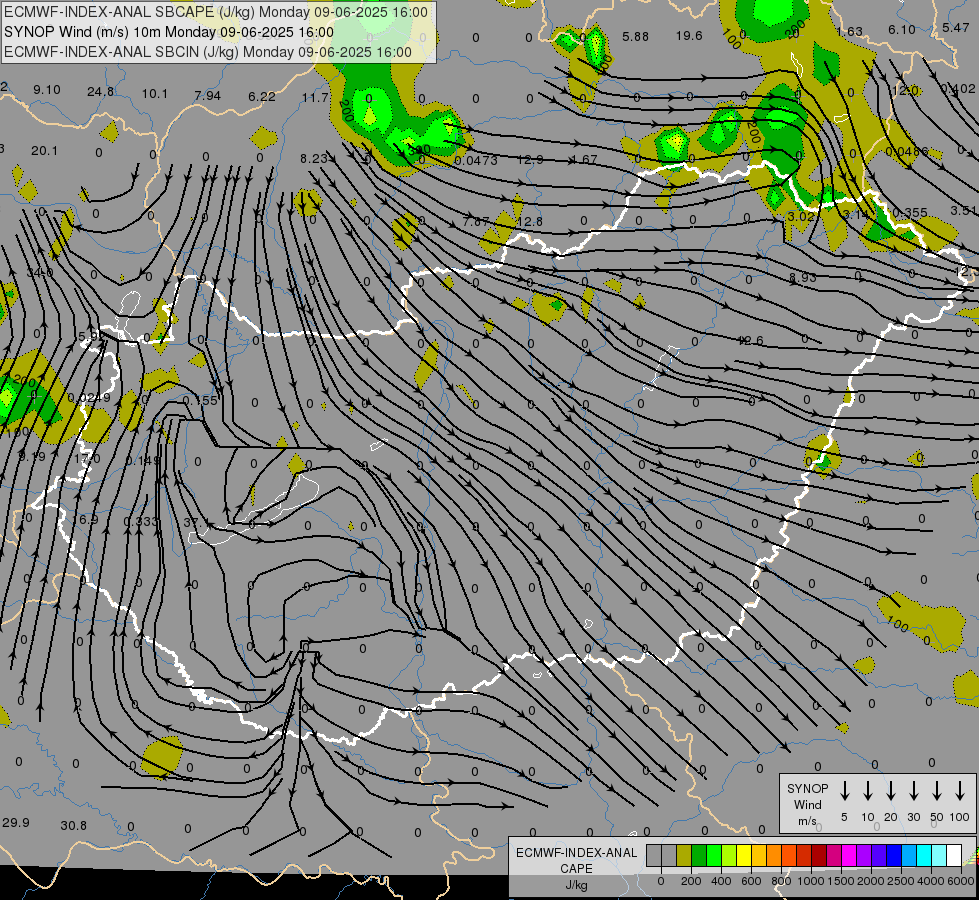Pick the dark red swatch above the 1000 label

(819, 855)
